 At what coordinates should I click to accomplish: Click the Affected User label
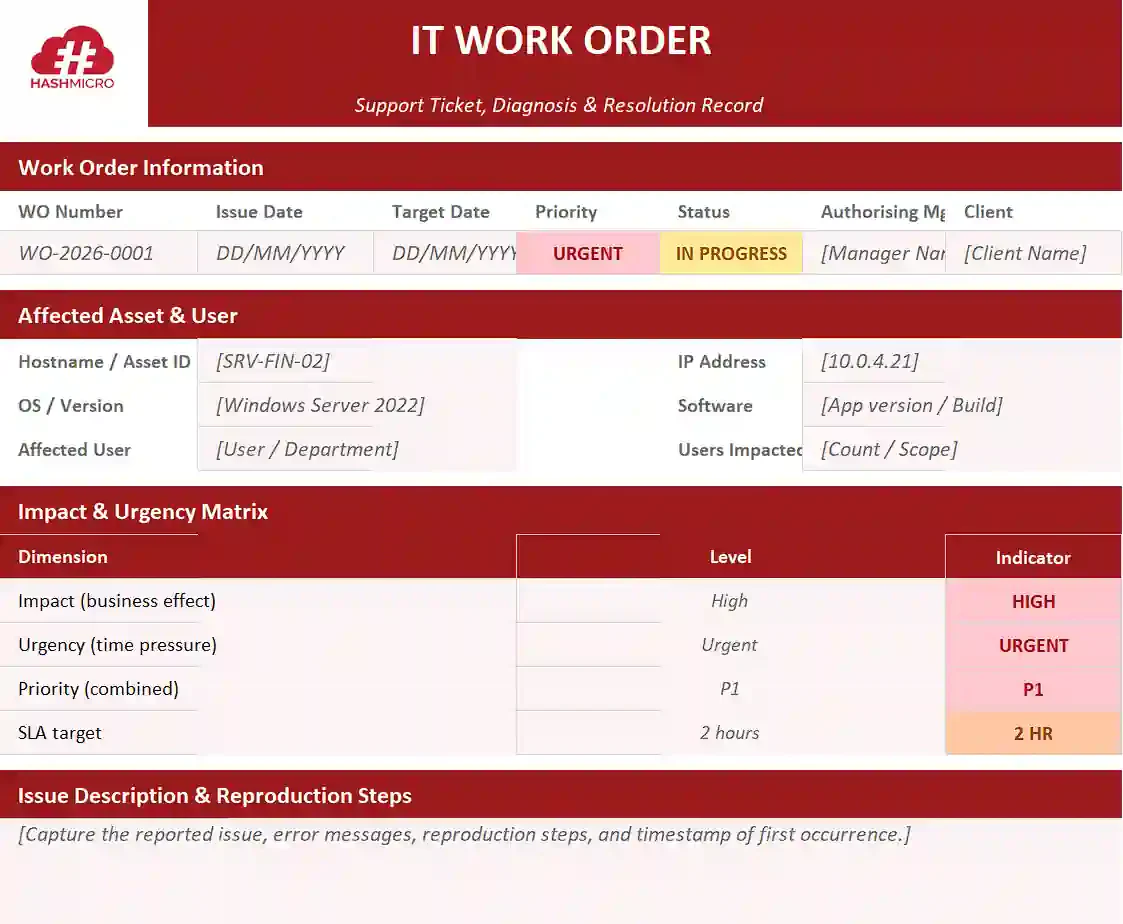(x=74, y=450)
